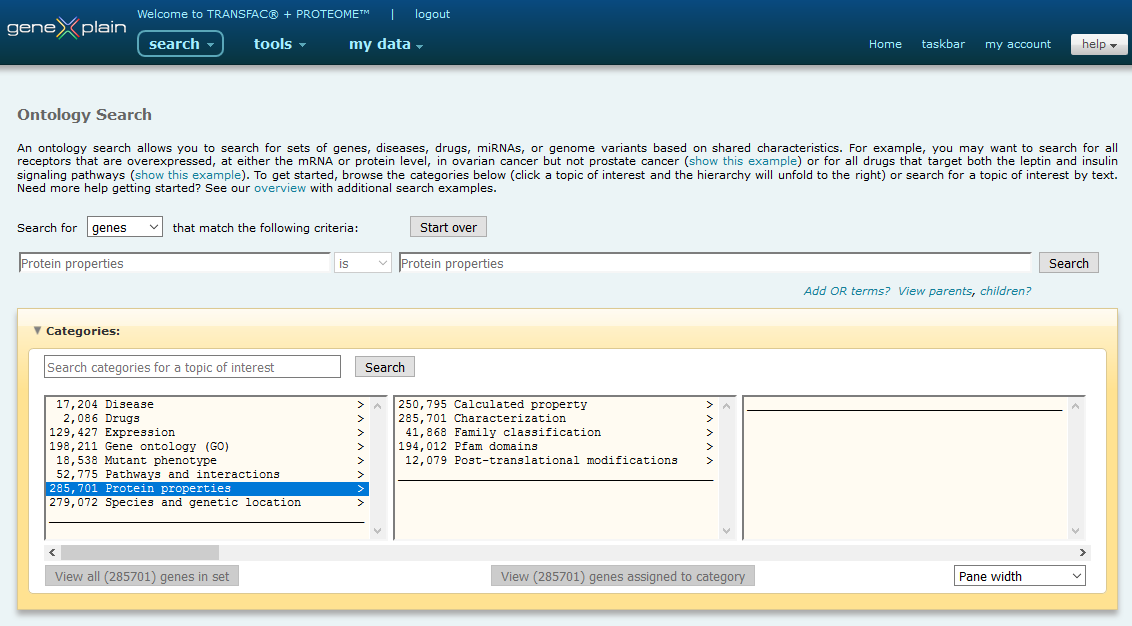Collapse the Categories section triangle
The image size is (1132, 626).
37,330
